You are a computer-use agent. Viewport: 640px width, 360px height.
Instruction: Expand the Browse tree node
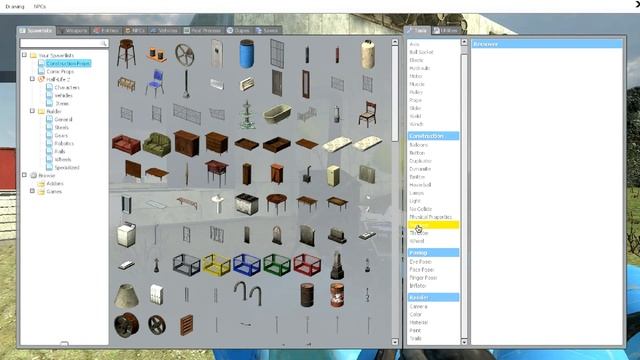[24, 175]
